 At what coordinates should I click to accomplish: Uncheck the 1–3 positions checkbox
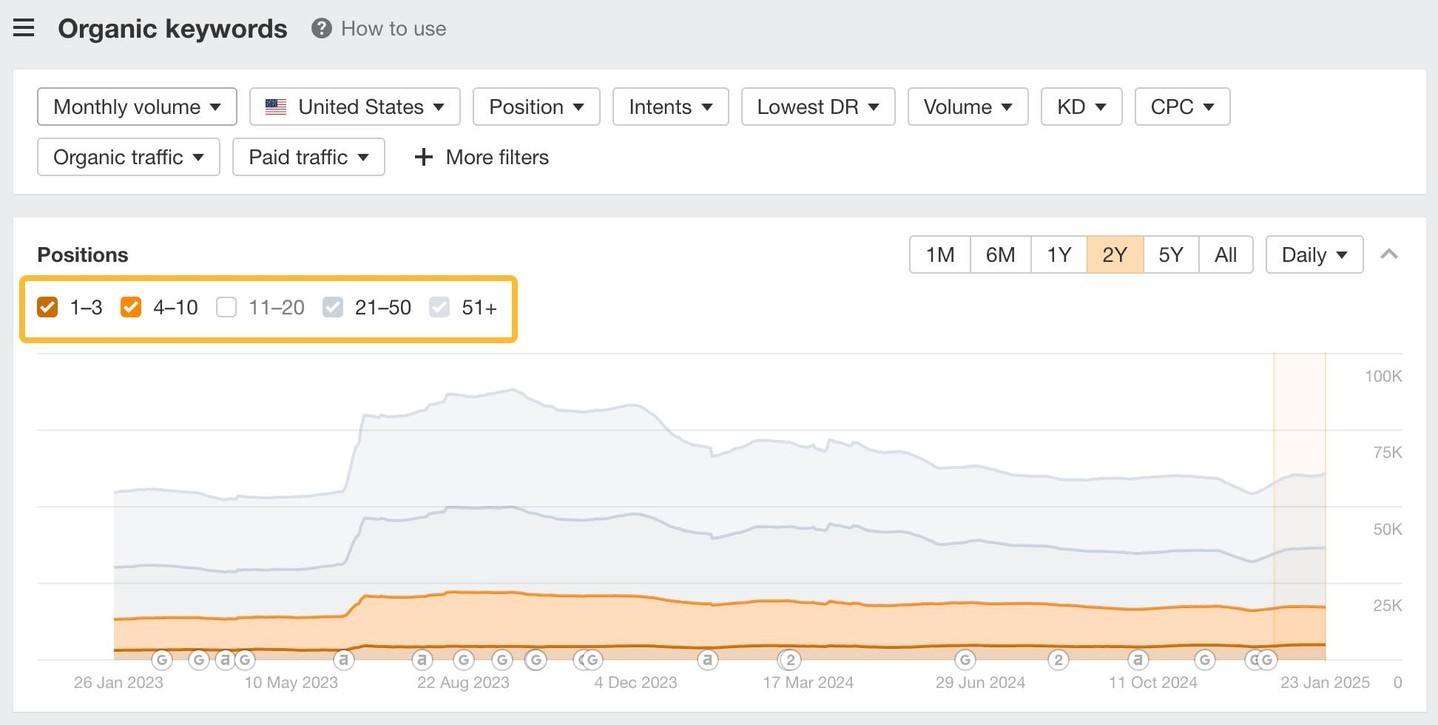coord(48,307)
